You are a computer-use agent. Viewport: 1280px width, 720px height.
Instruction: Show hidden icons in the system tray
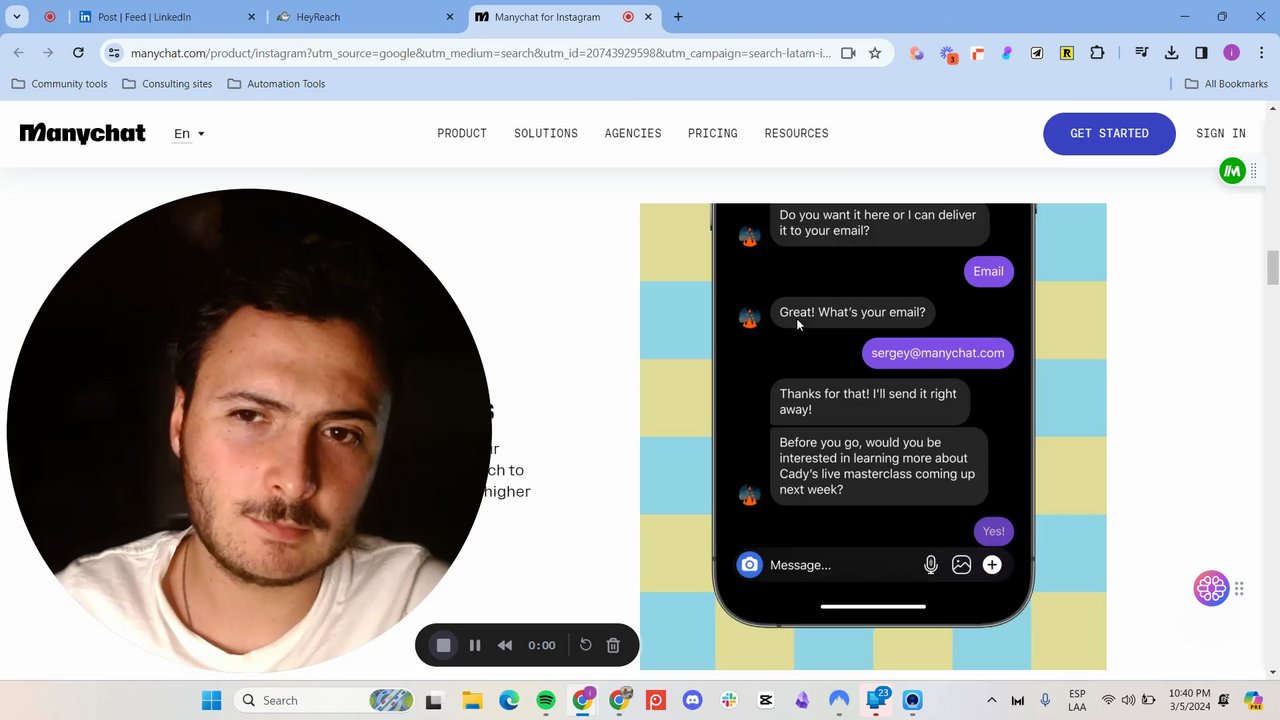point(991,700)
